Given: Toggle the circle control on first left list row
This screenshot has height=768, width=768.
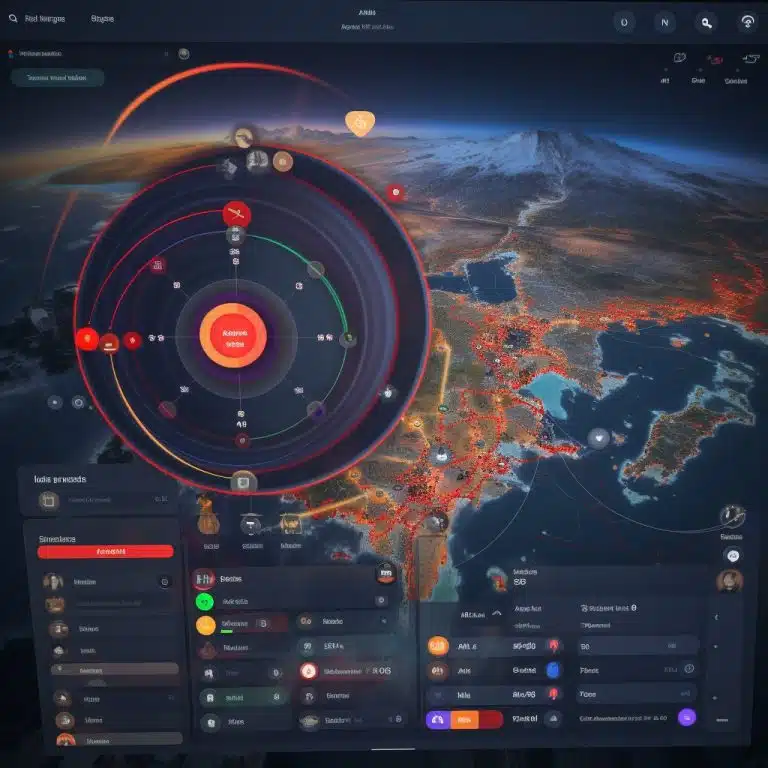Looking at the screenshot, I should (x=165, y=582).
